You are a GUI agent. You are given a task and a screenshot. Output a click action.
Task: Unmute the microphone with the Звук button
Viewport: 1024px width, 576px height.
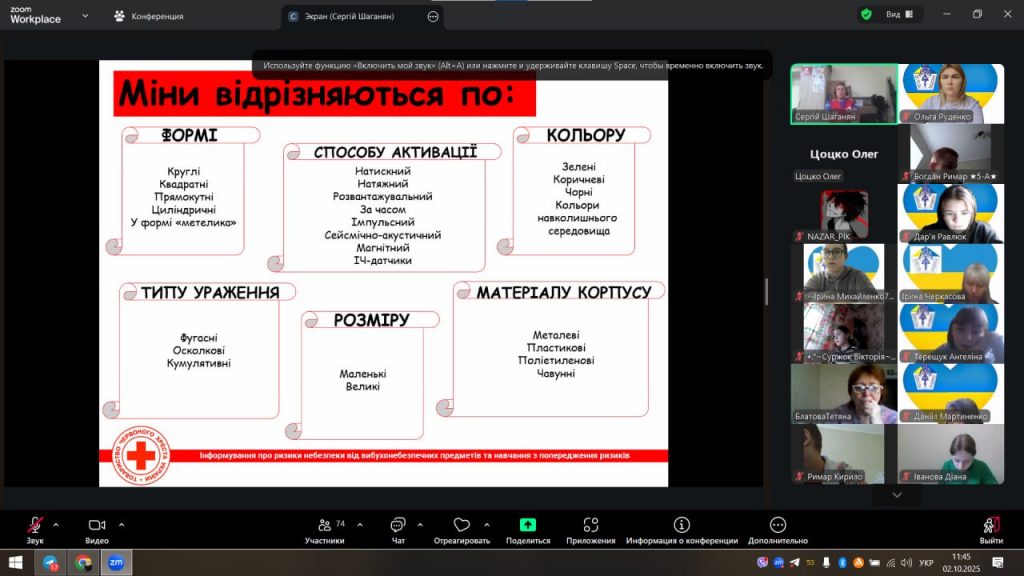pyautogui.click(x=35, y=526)
